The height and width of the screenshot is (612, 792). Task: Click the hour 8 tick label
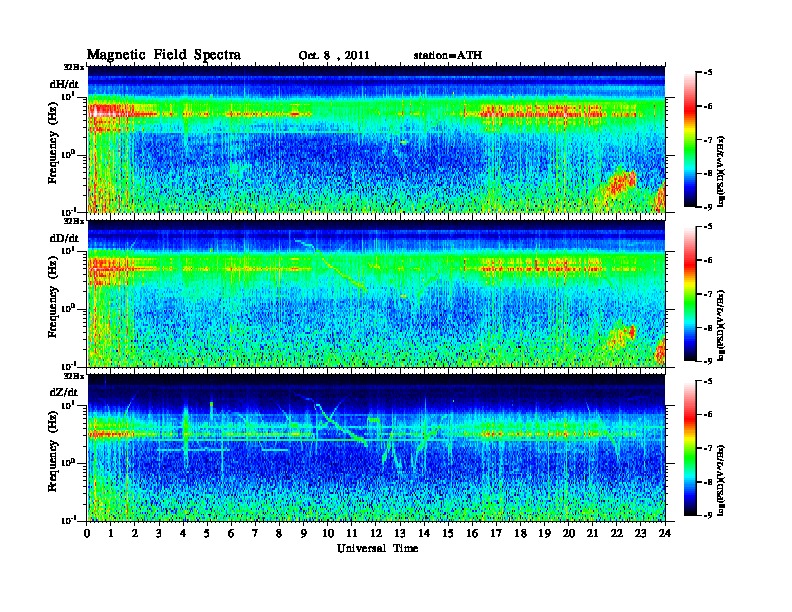coord(279,533)
